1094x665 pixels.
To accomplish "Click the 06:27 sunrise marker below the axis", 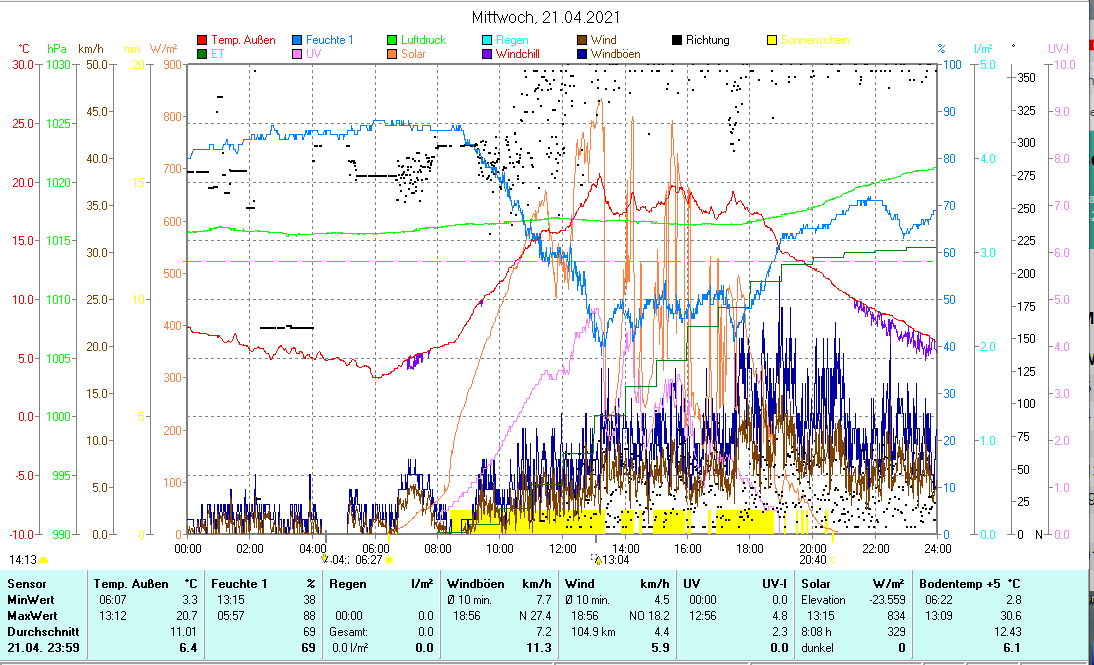I will 383,560.
